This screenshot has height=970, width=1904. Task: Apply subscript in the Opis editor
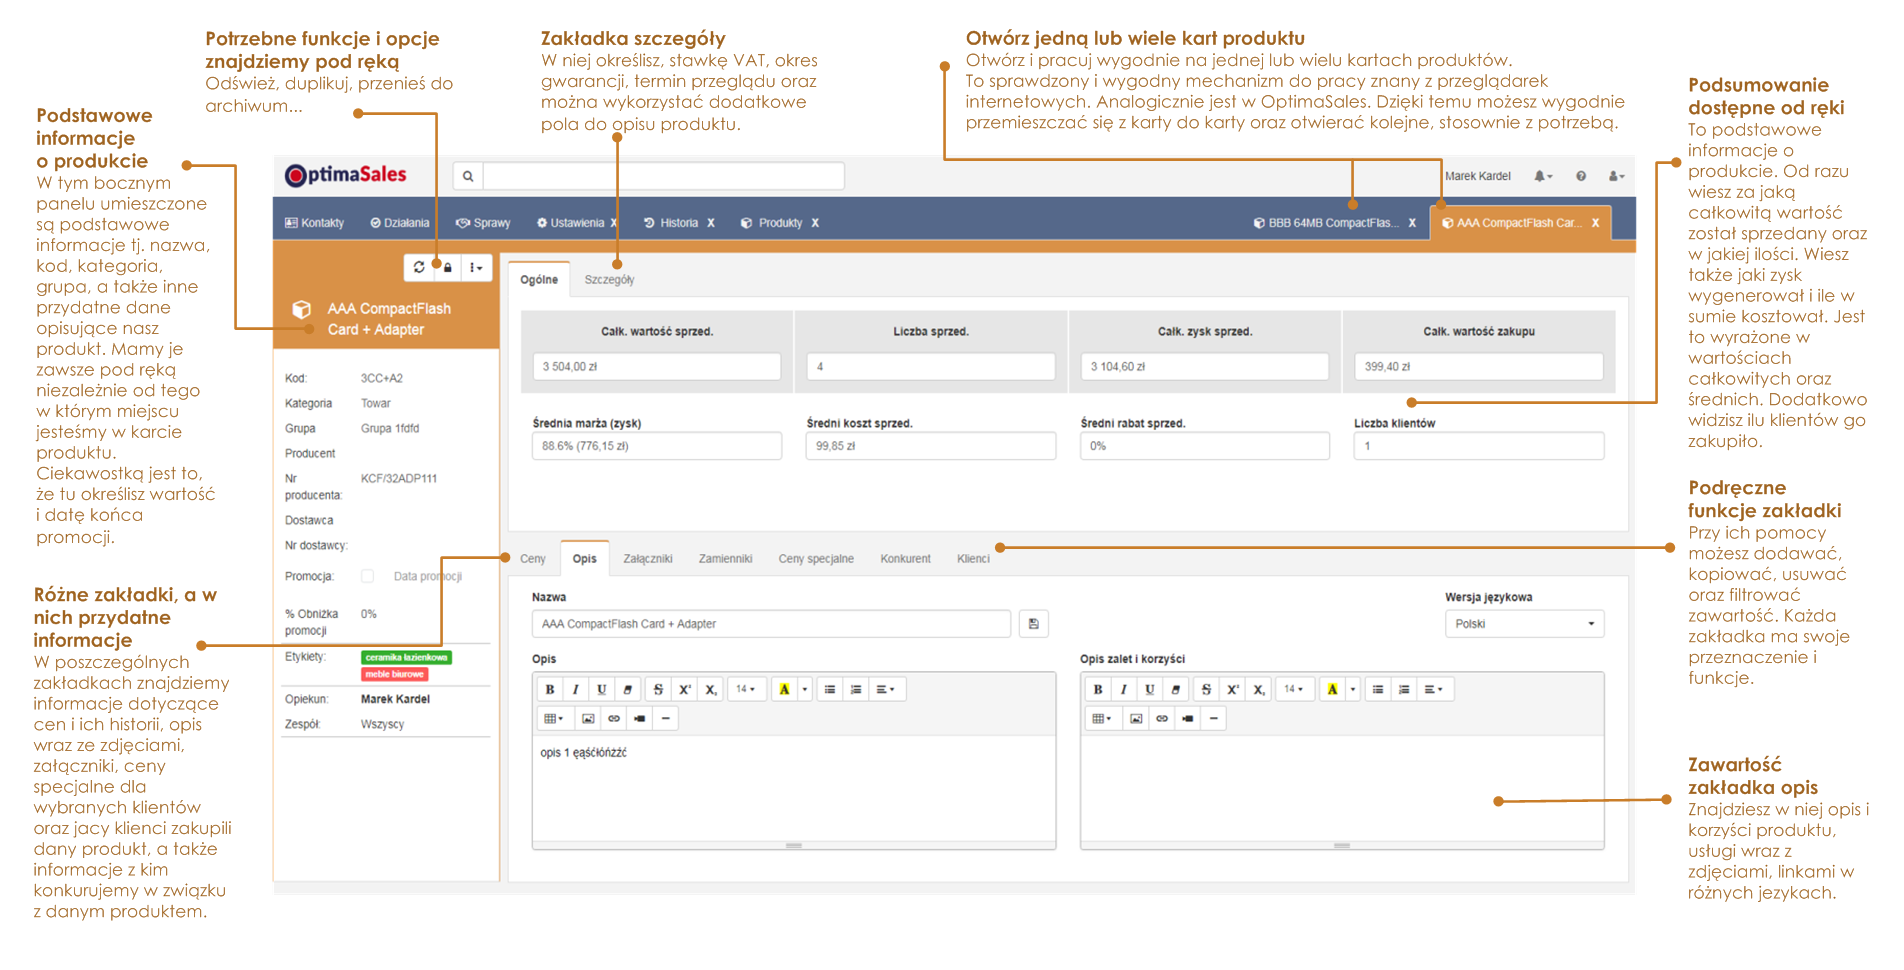(711, 689)
